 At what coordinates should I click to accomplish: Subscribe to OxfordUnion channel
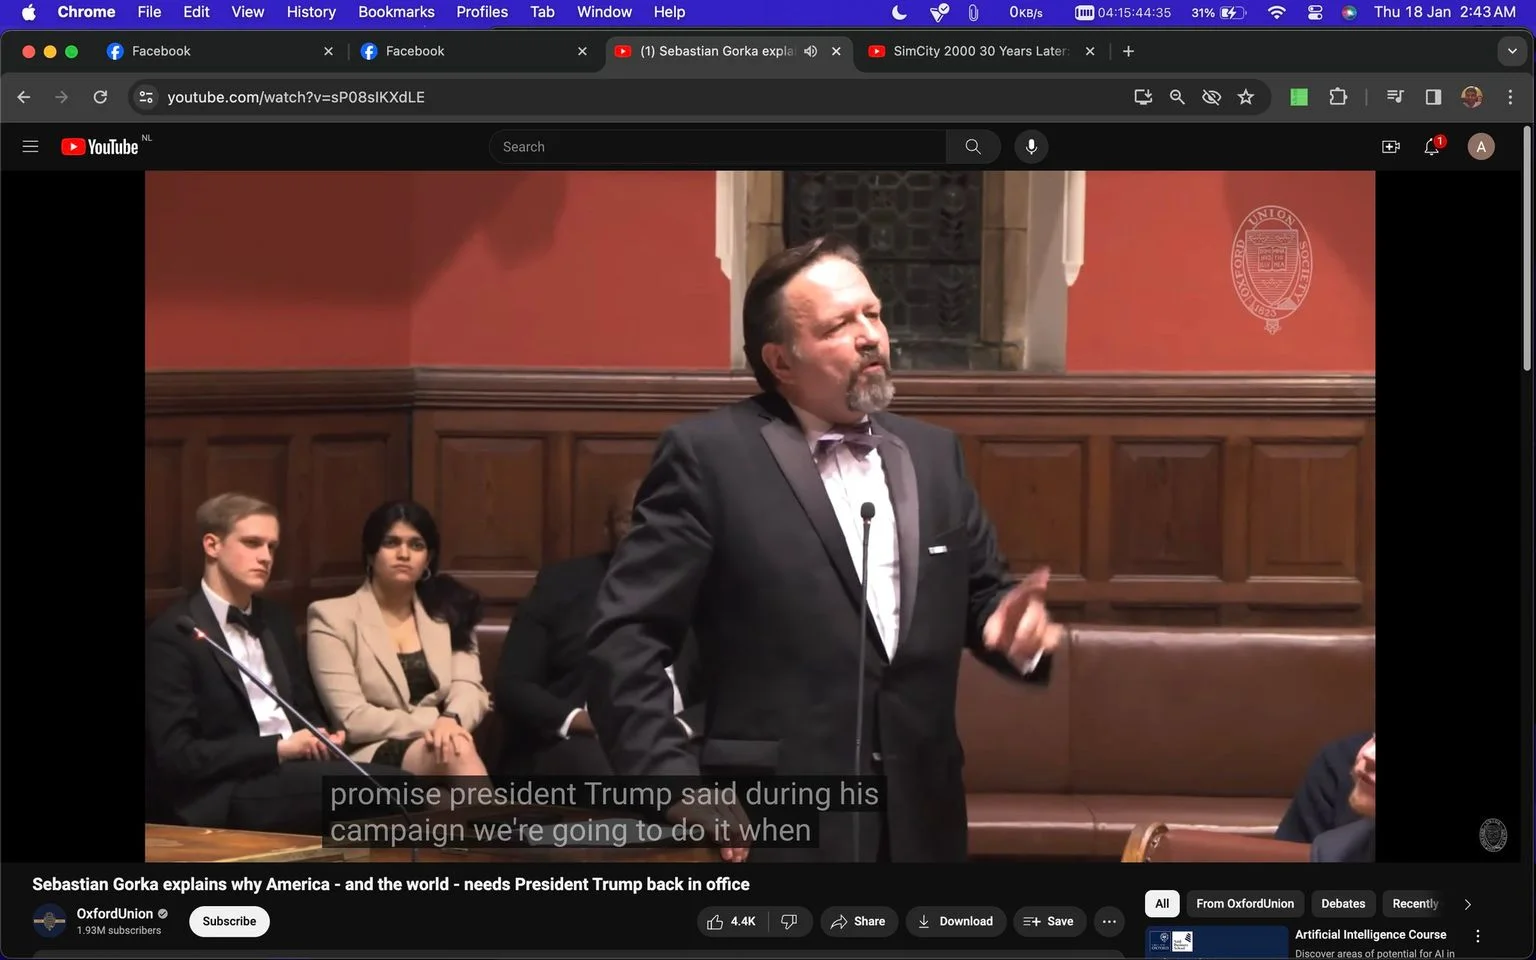click(x=229, y=922)
